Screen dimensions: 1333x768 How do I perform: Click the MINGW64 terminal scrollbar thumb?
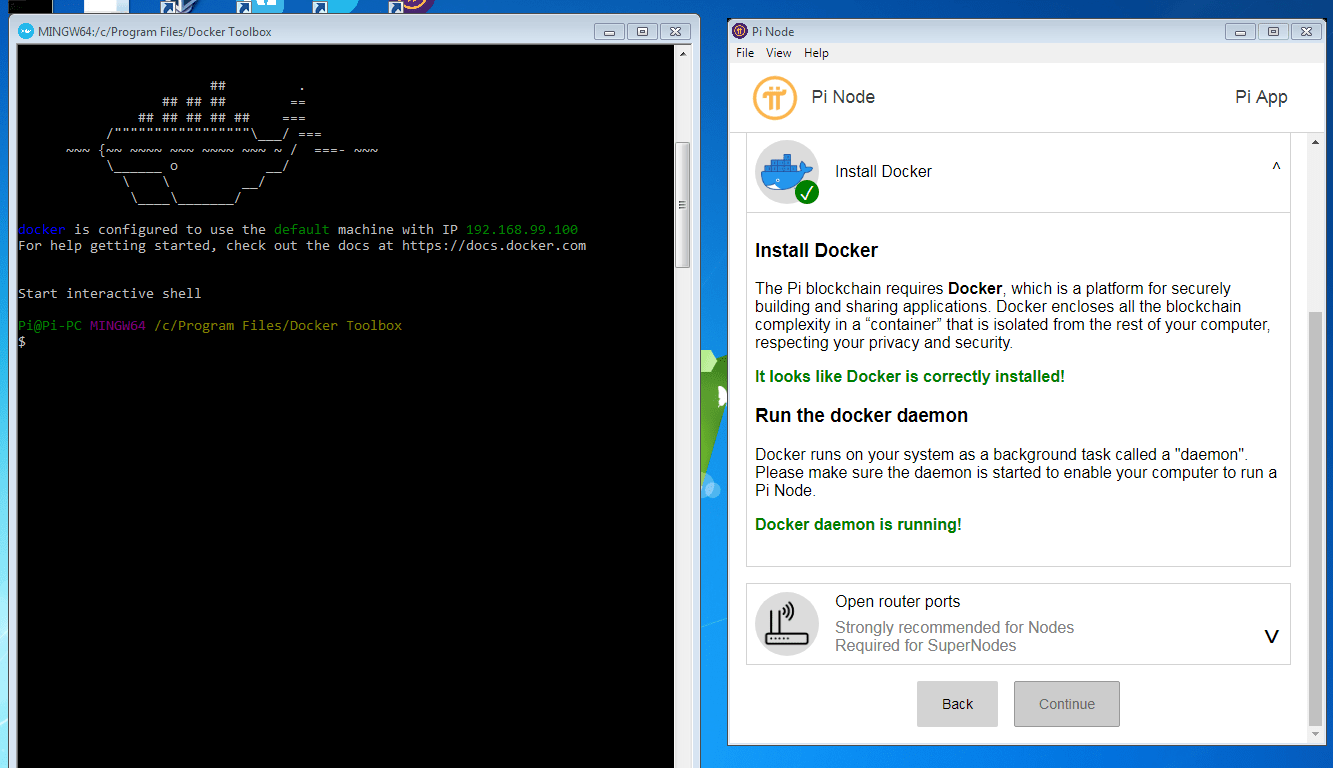(683, 205)
